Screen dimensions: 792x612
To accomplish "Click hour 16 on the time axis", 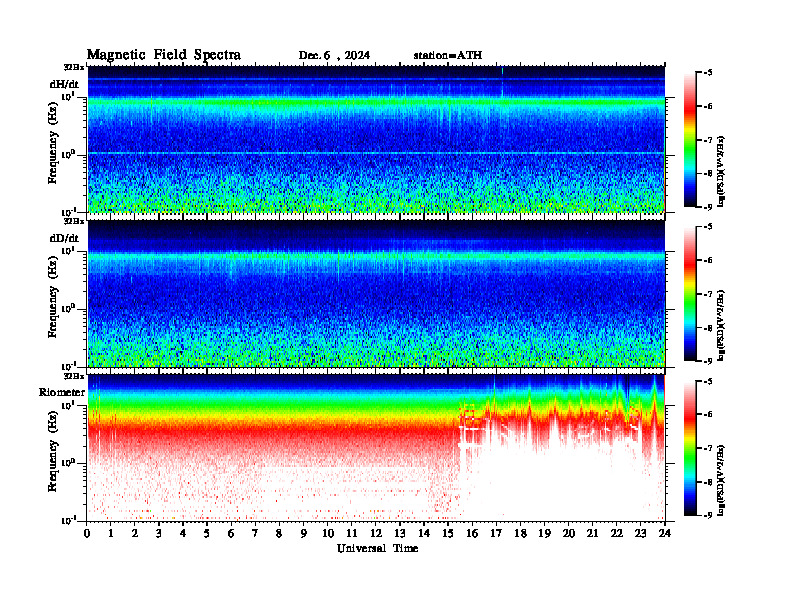I will [x=472, y=534].
